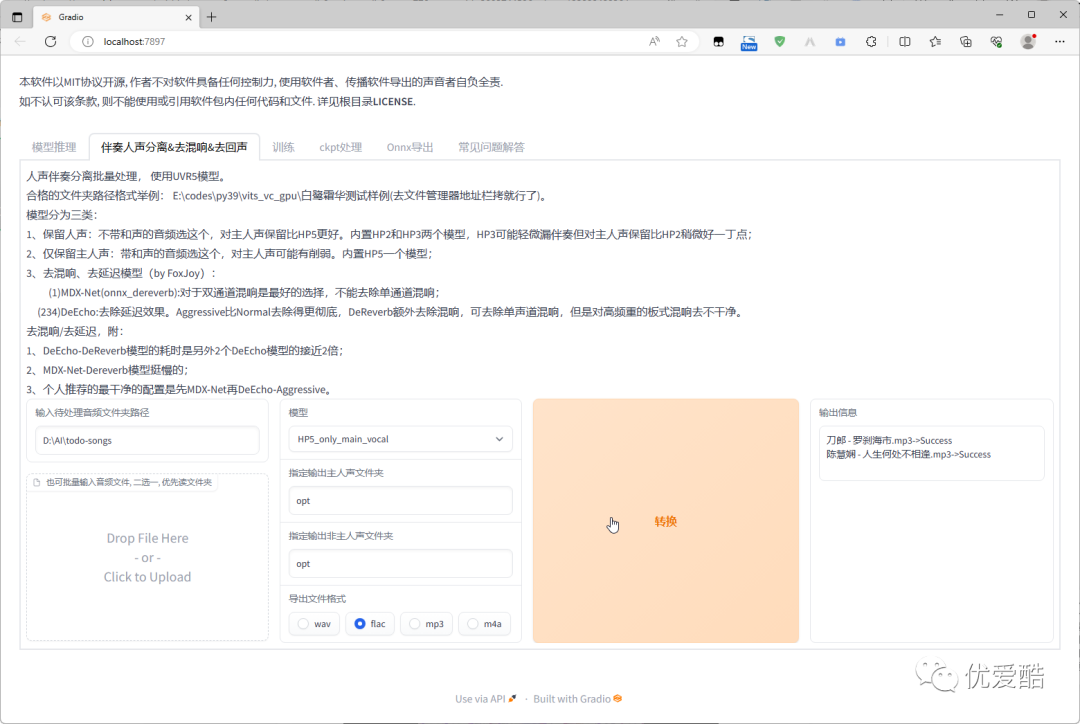This screenshot has height=724, width=1080.
Task: Switch to the 训练 tab
Action: (x=282, y=146)
